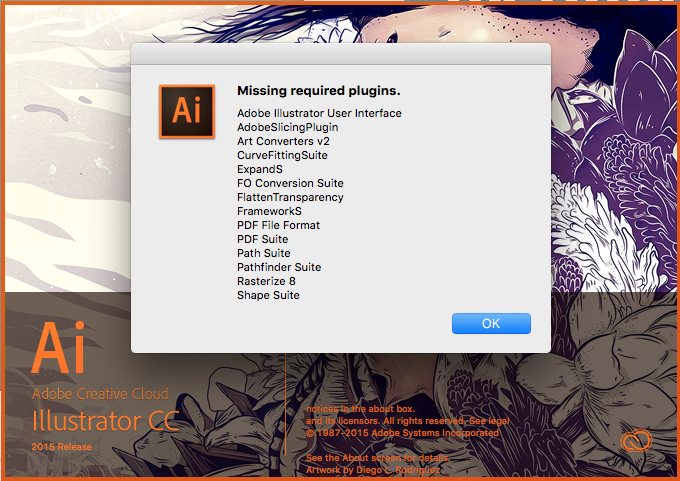
Task: Click the FO Conversion Suite entry
Action: click(x=290, y=183)
